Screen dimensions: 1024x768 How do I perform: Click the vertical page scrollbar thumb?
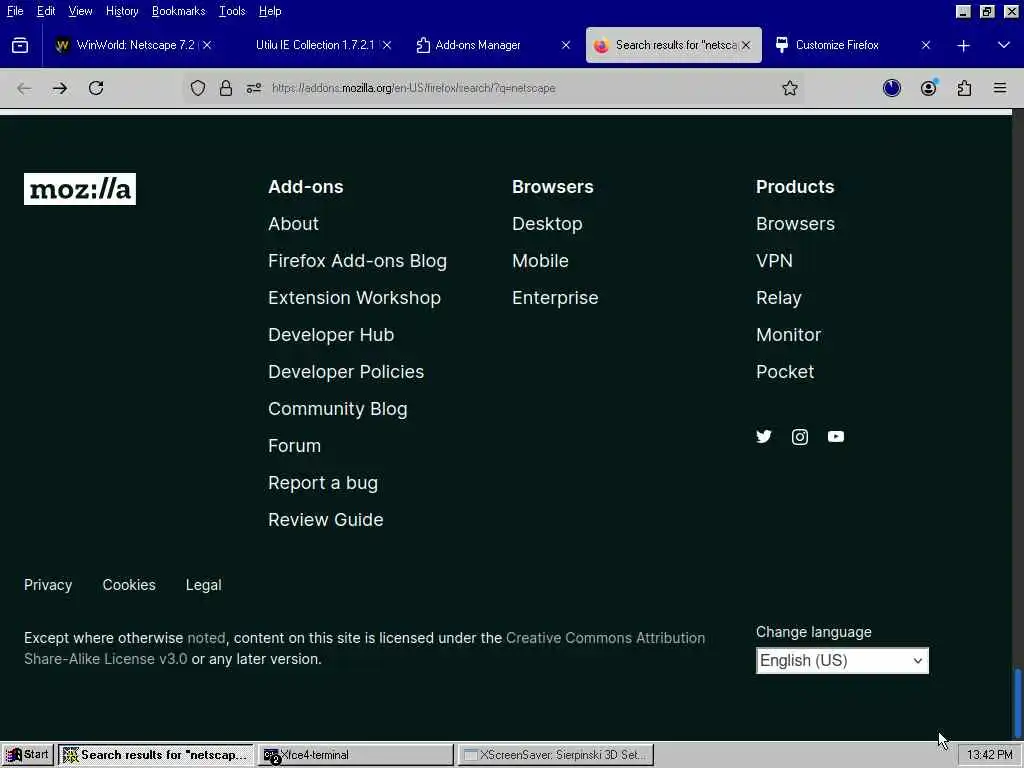click(1017, 703)
